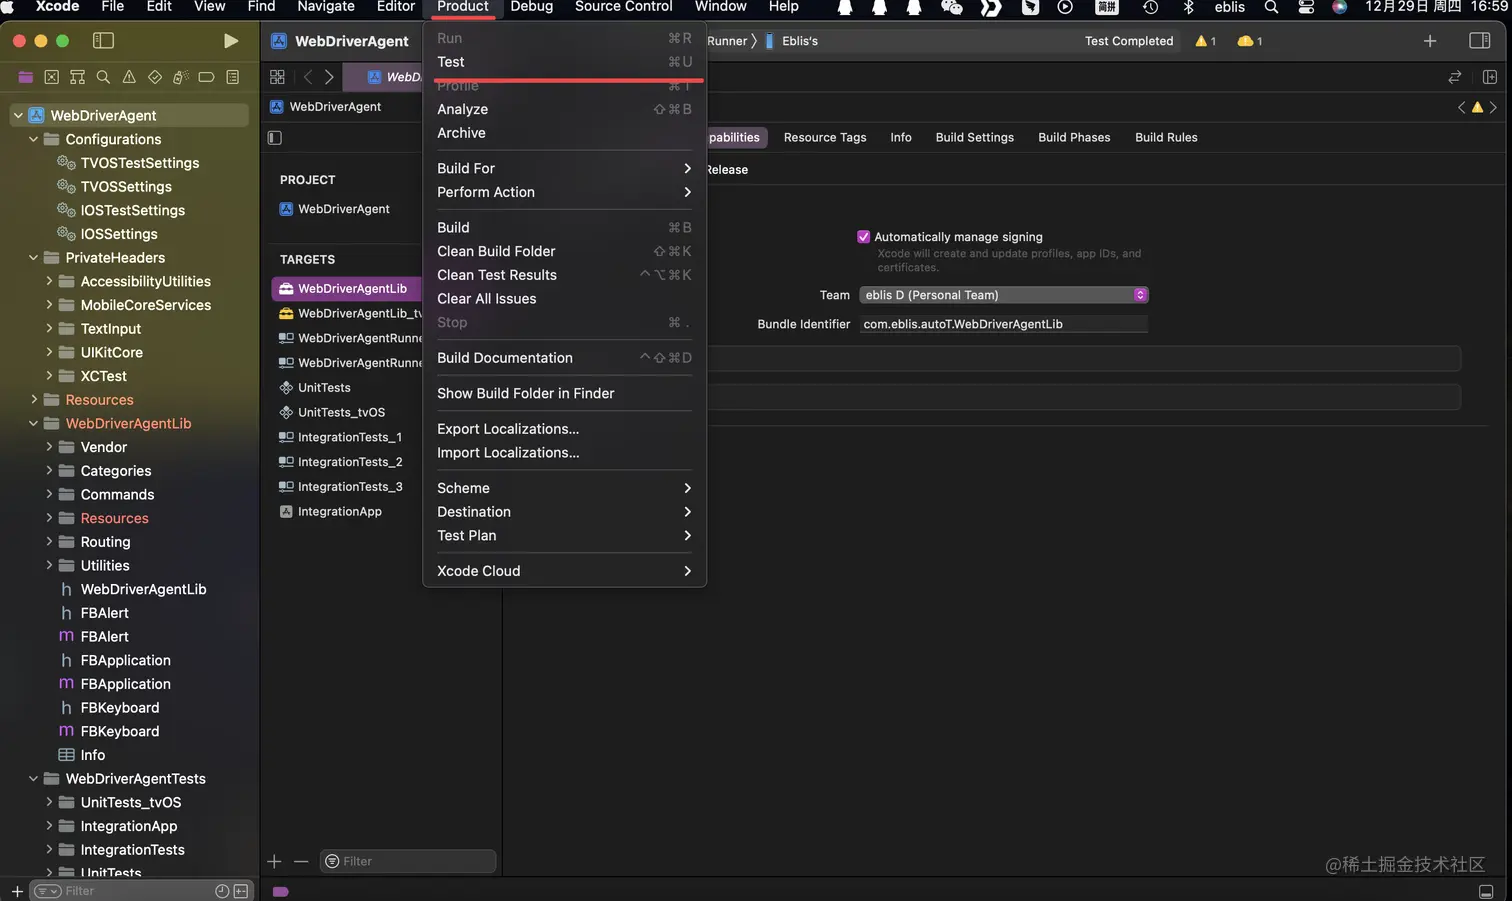Go forward with the right arrow

pyautogui.click(x=328, y=77)
